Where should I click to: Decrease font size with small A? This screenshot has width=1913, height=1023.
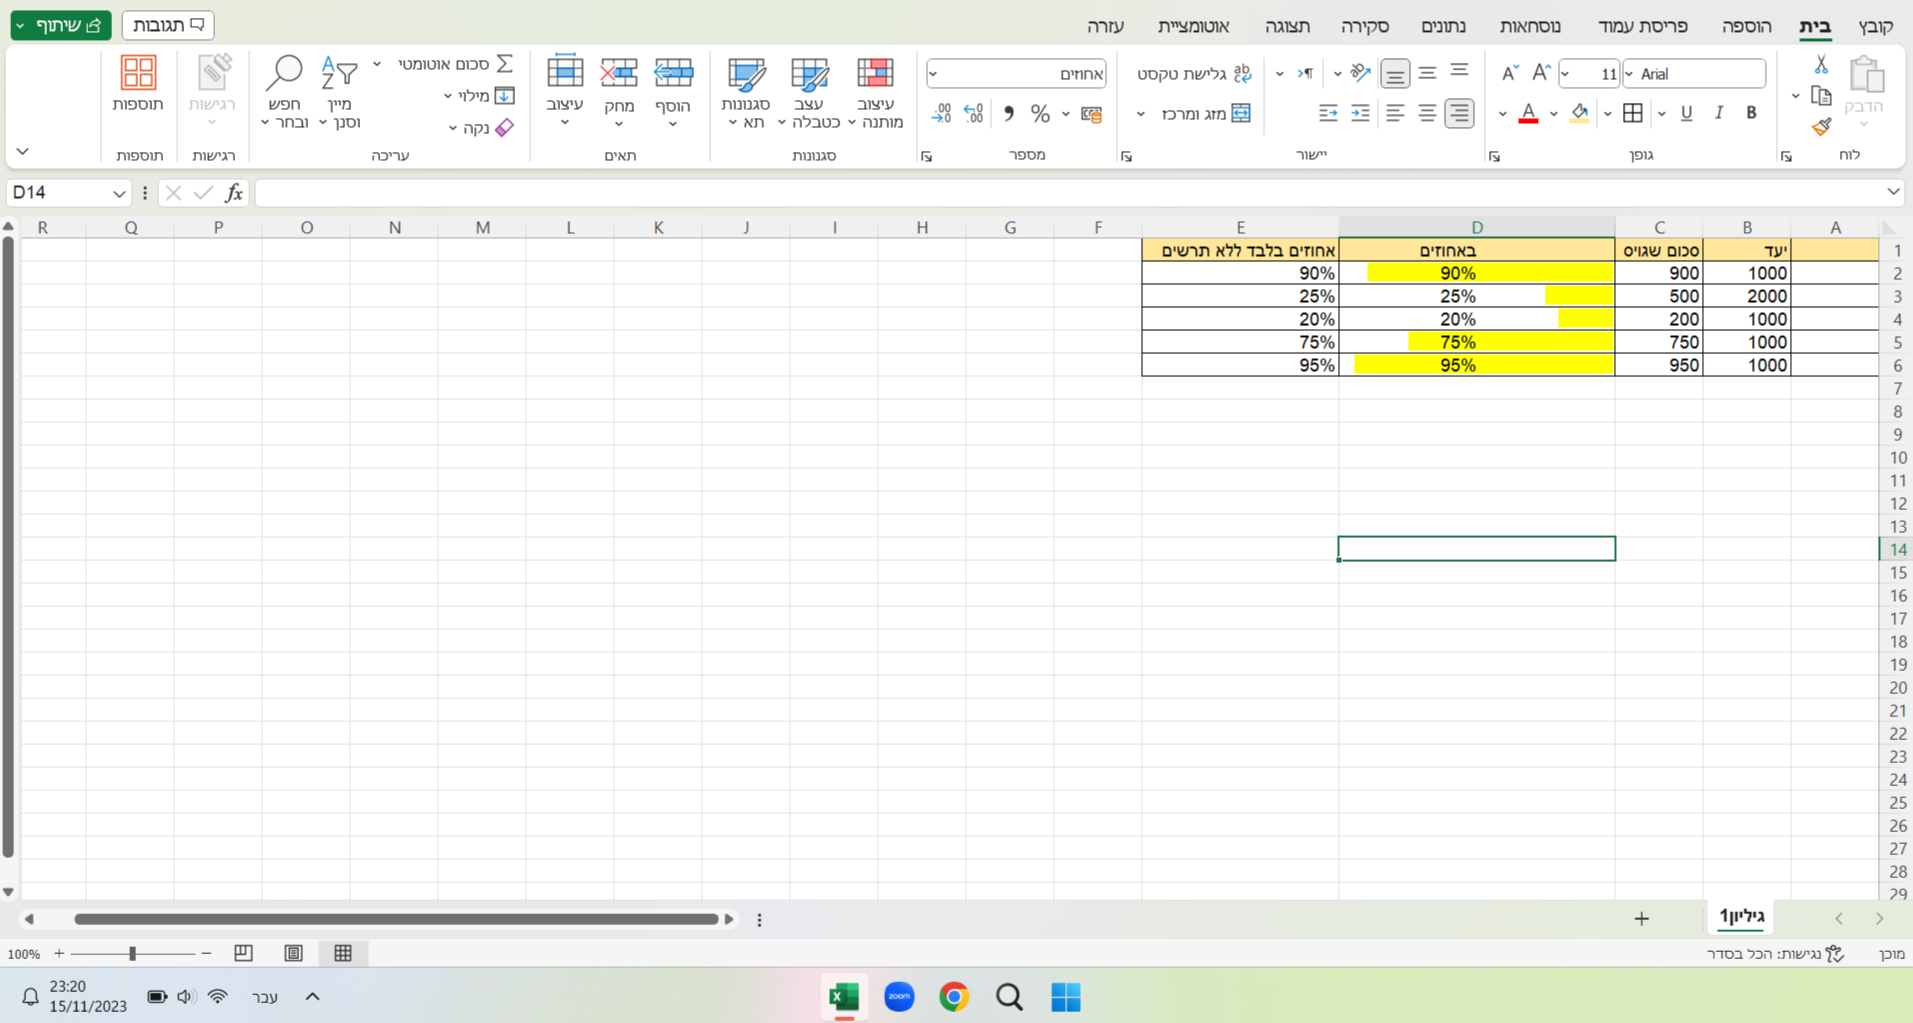(x=1510, y=73)
